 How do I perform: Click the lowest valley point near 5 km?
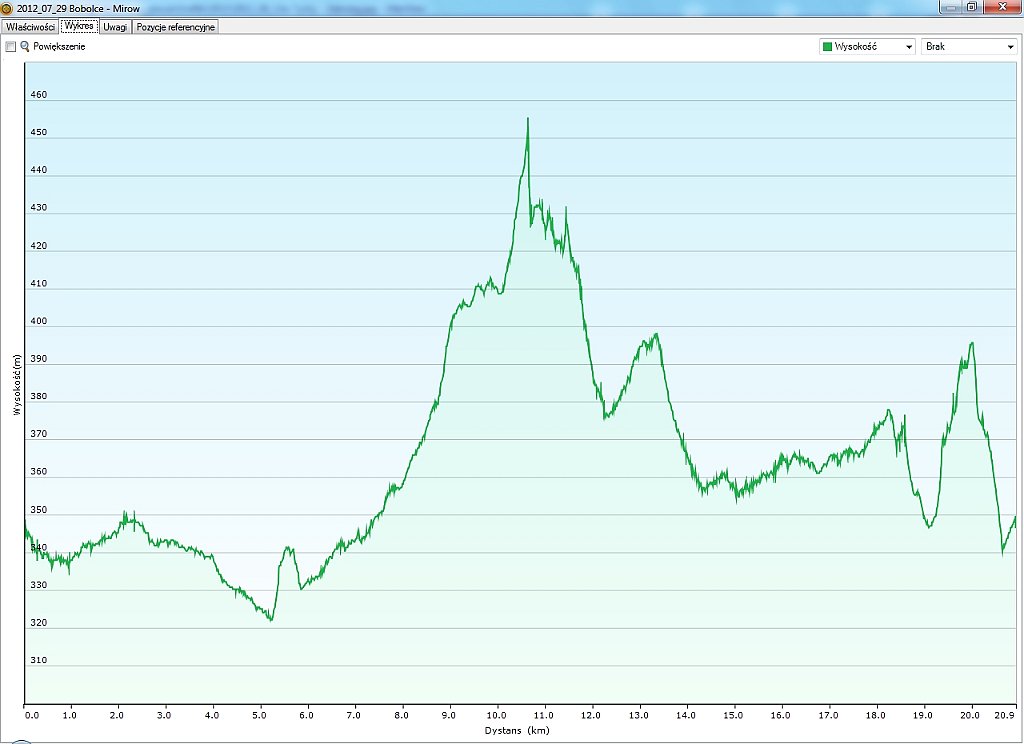(x=270, y=620)
